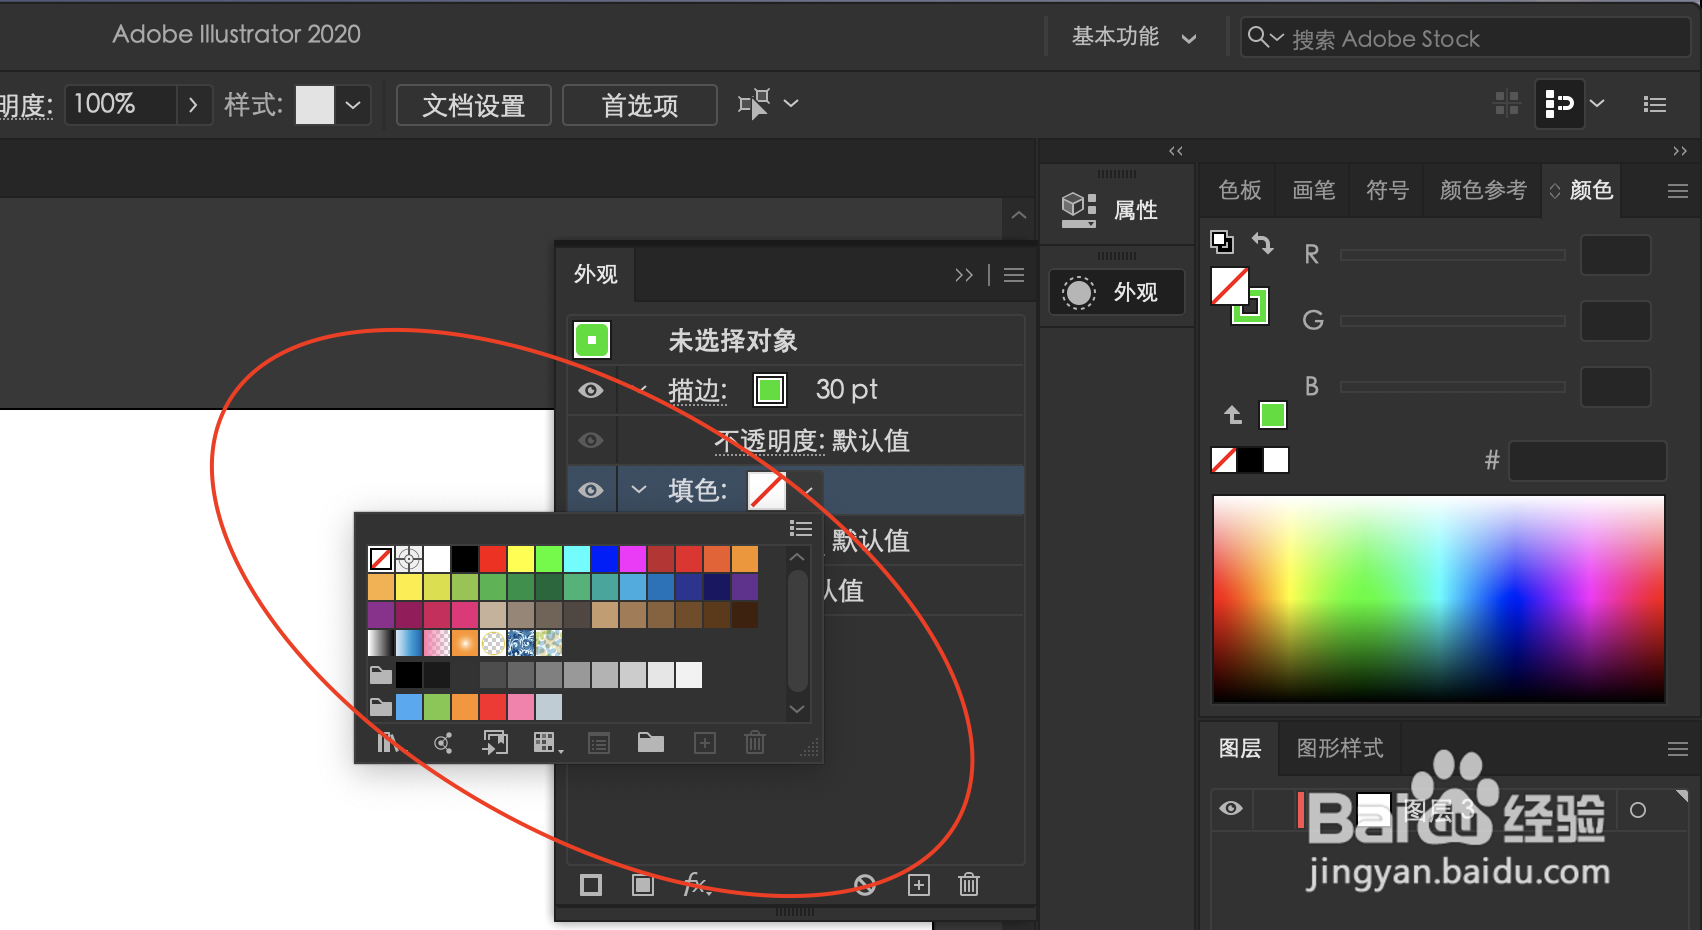Screen dimensions: 1702x930
Task: Open the 图形样式 graphic styles tab
Action: (1340, 748)
